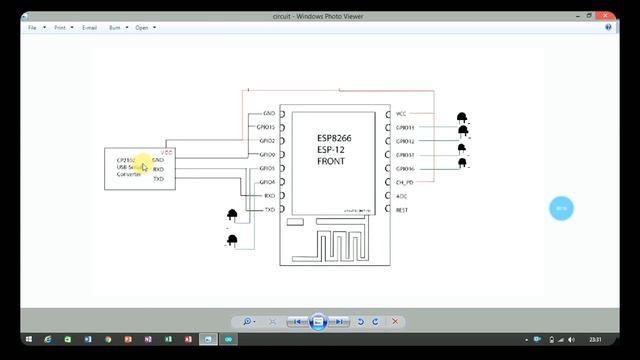This screenshot has height=360, width=640.
Task: Rotate the image clockwise
Action: tap(376, 322)
